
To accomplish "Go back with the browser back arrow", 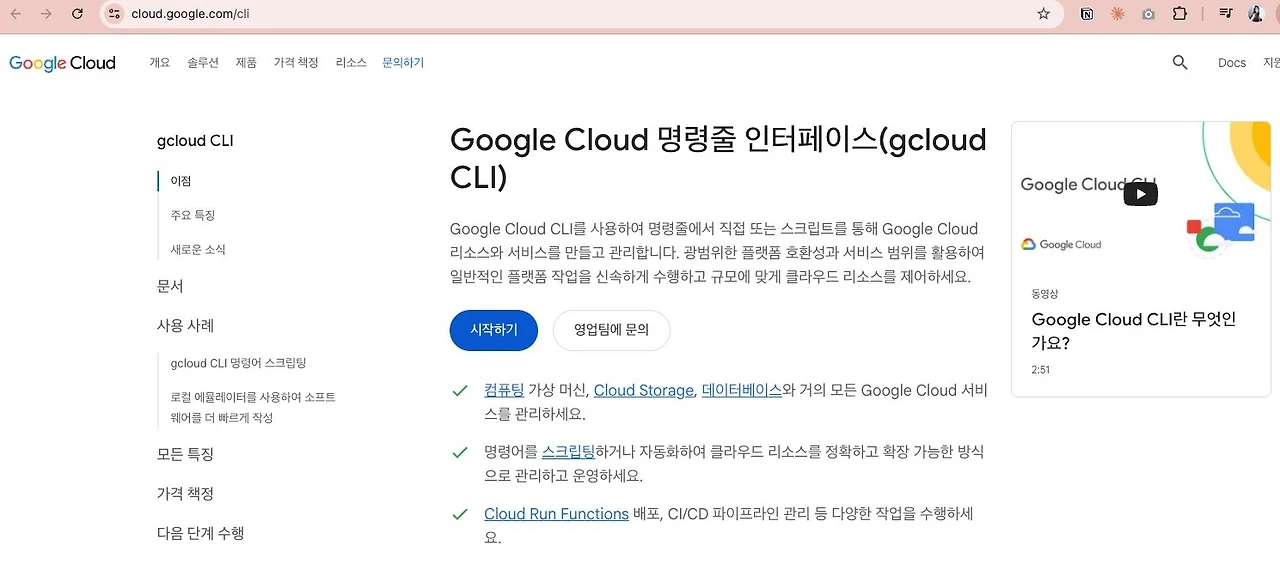I will point(15,14).
